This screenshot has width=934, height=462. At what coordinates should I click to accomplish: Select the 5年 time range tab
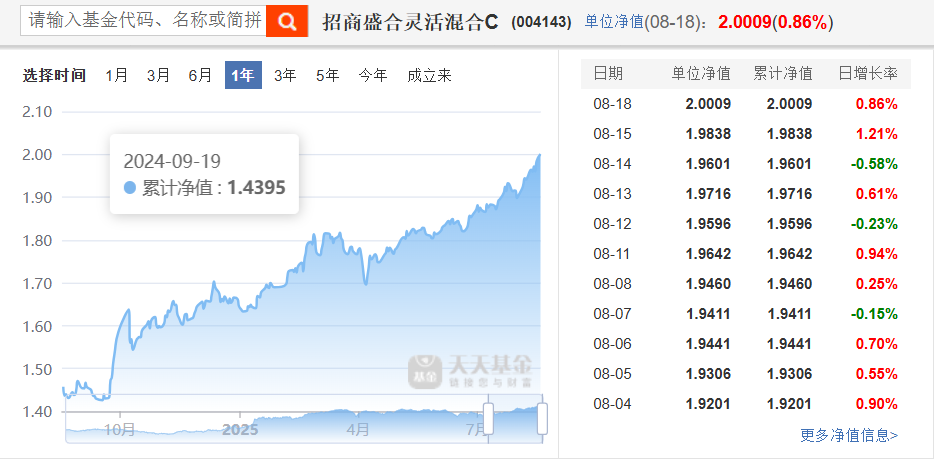[x=328, y=75]
